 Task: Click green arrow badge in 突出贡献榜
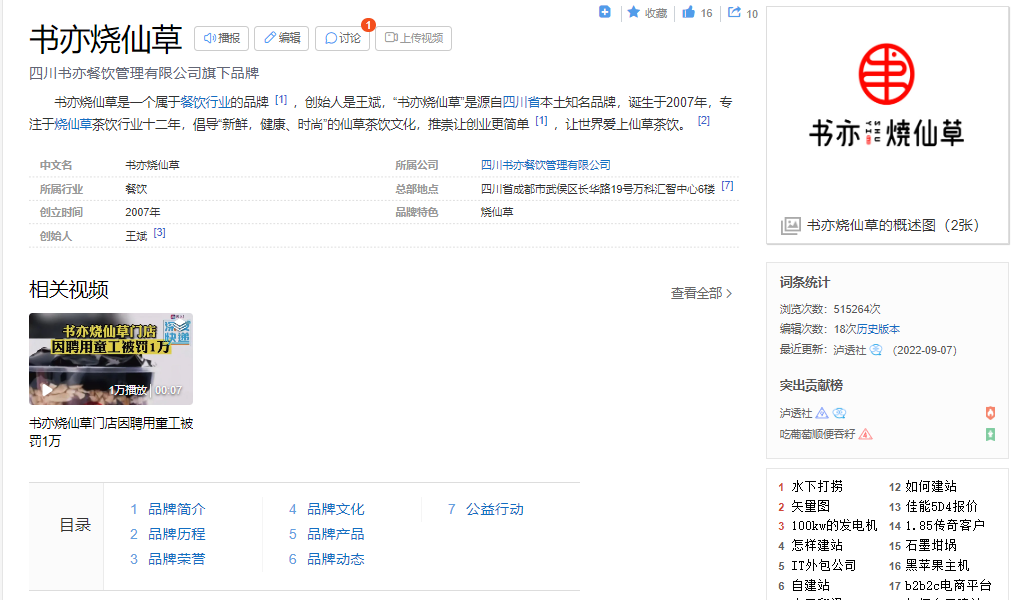pos(990,434)
